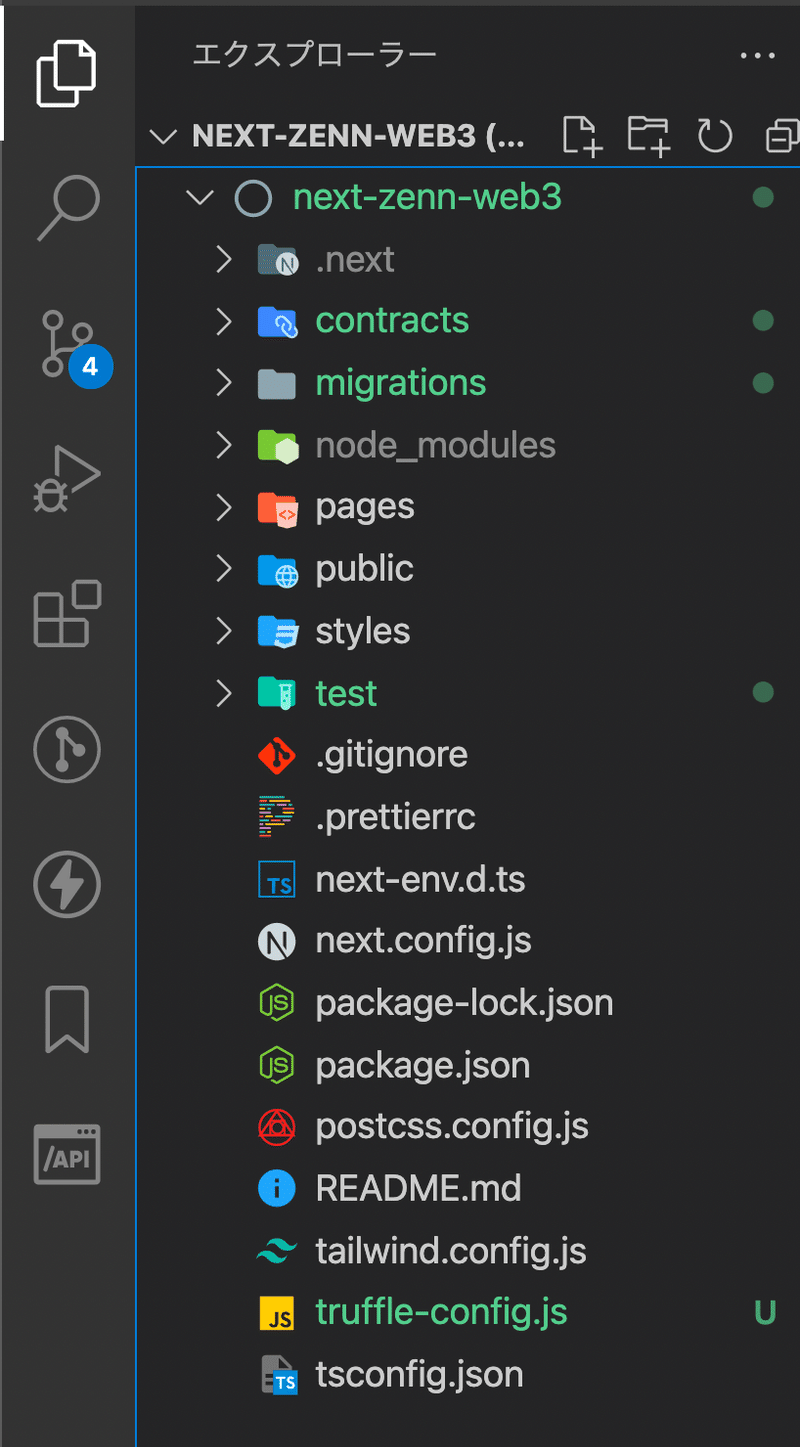This screenshot has width=800, height=1447.
Task: Click the git icon beside .gitignore
Action: click(x=277, y=756)
